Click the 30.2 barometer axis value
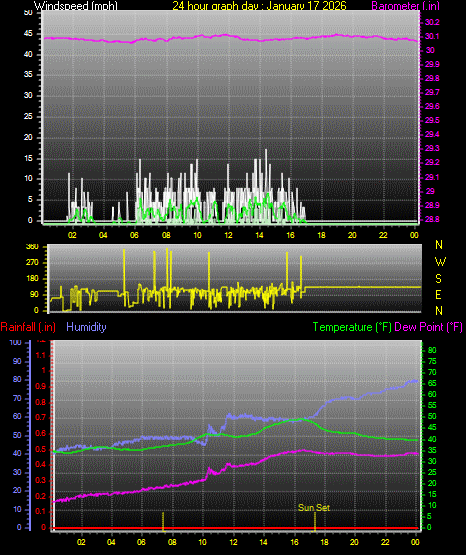This screenshot has height=555, width=466. 432,22
